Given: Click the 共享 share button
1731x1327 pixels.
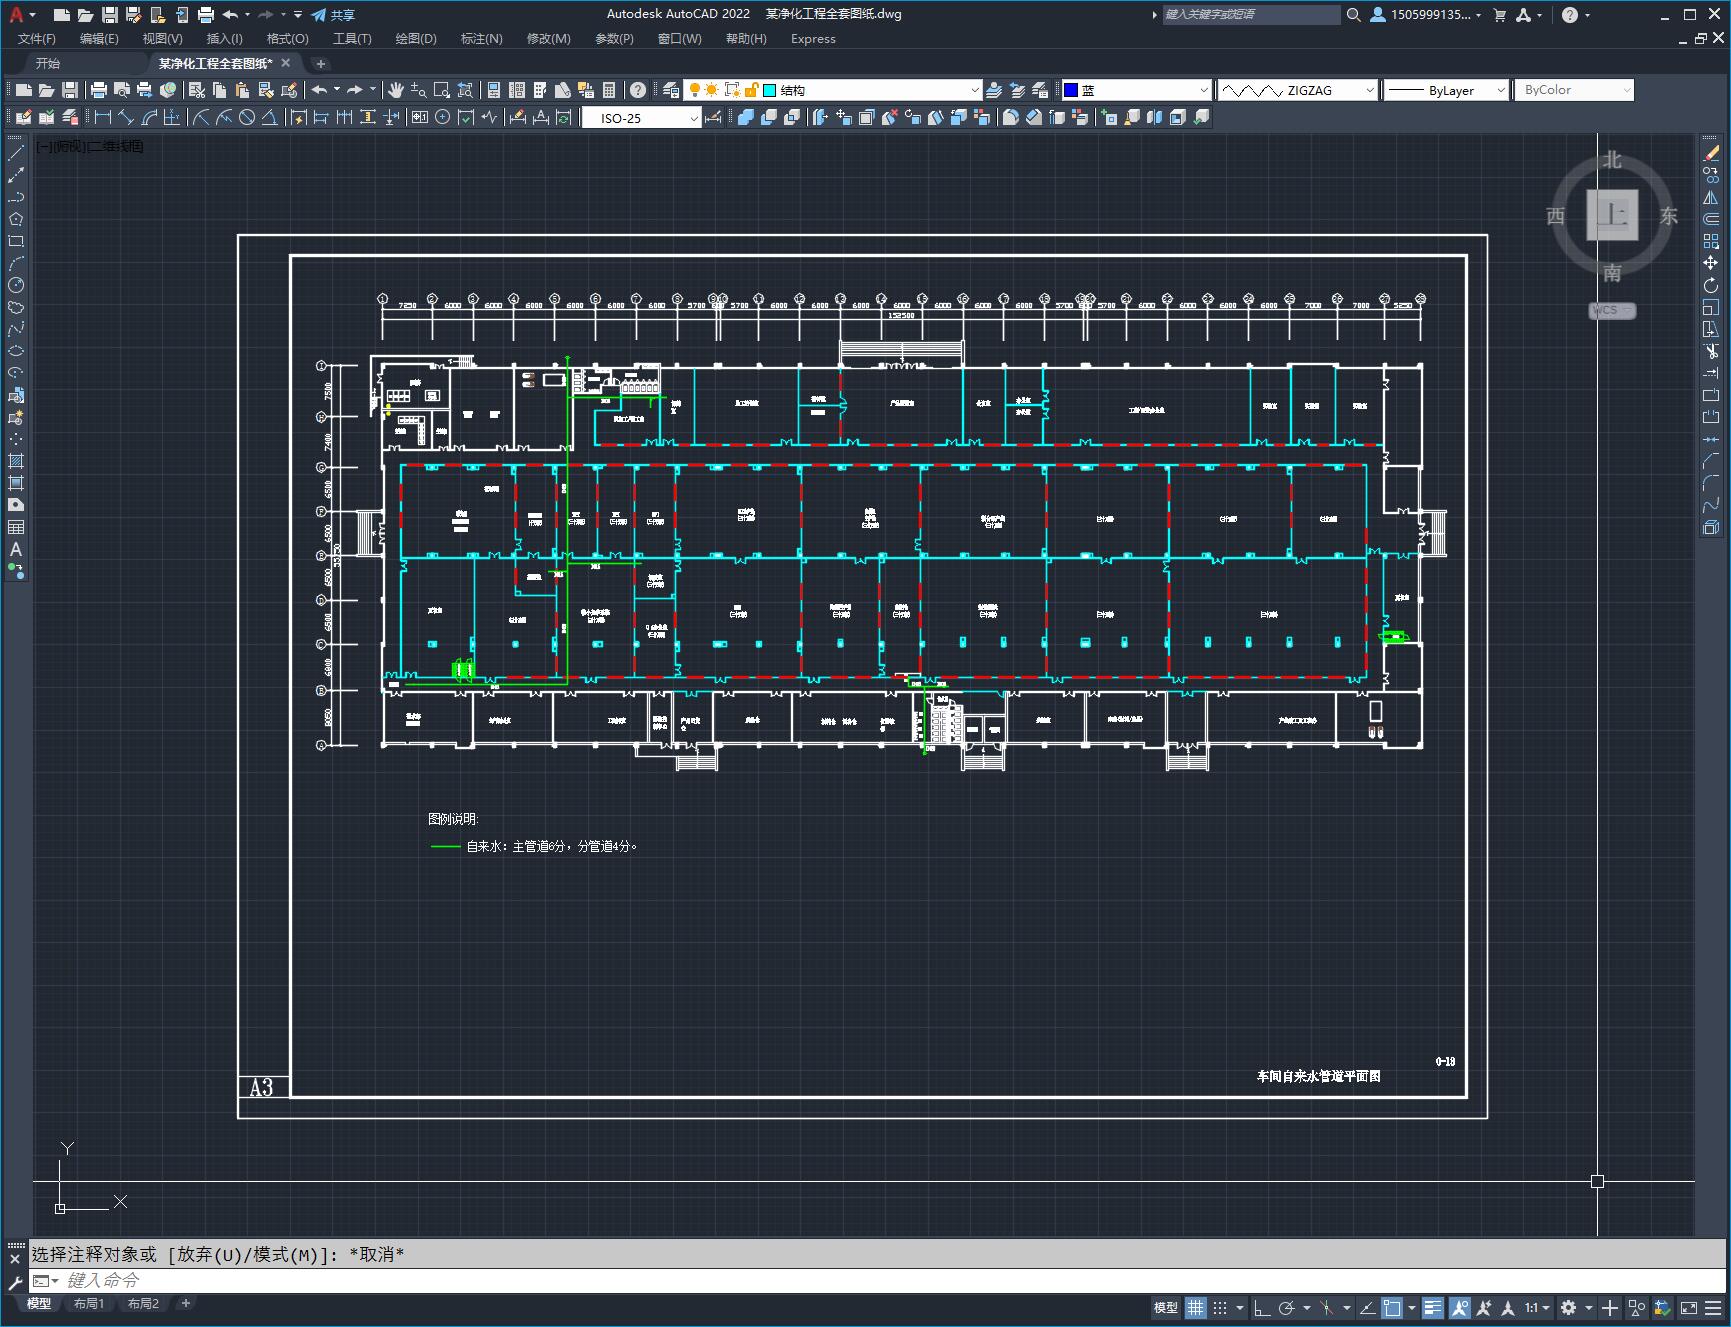Looking at the screenshot, I should coord(333,15).
